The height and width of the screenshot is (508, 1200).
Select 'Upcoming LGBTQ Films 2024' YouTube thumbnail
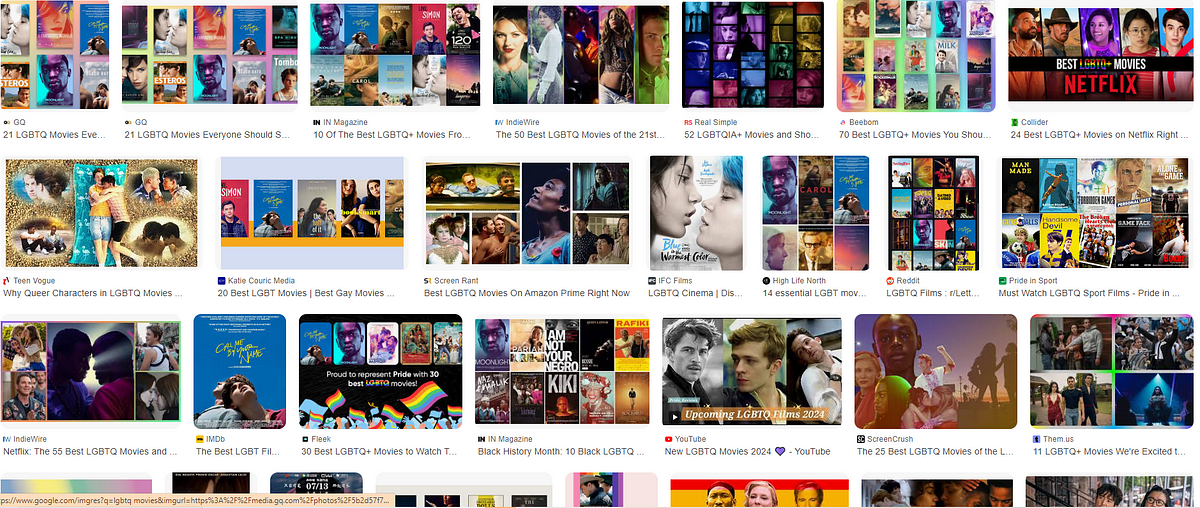pyautogui.click(x=751, y=371)
